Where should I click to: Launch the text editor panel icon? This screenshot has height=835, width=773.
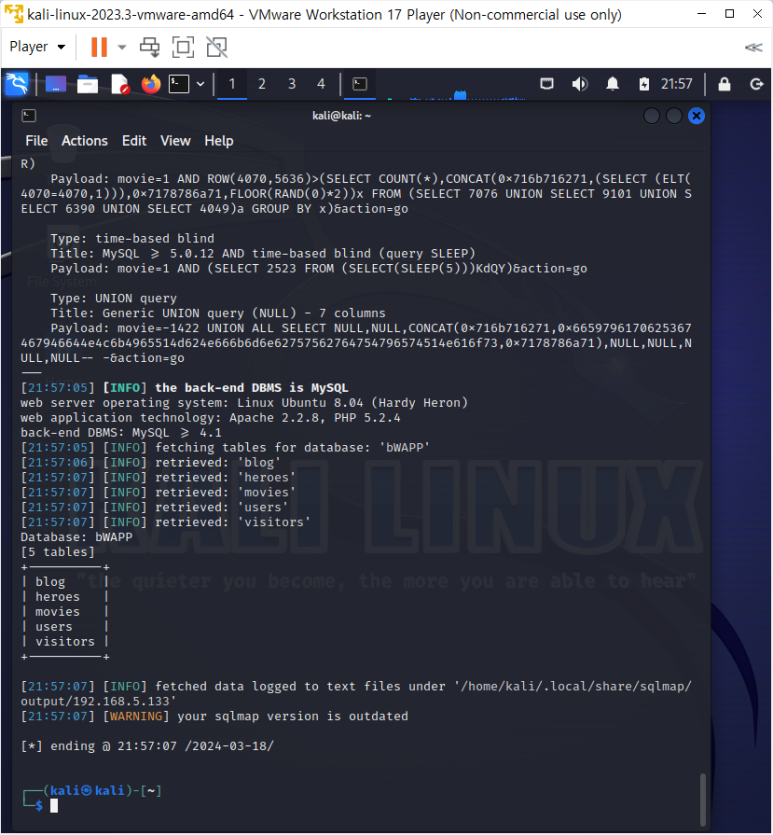click(x=120, y=84)
